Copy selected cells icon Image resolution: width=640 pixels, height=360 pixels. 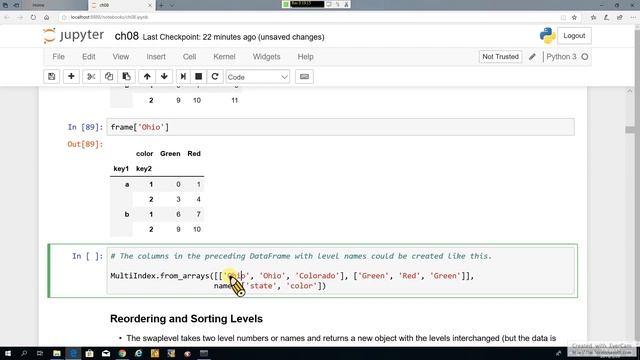tap(109, 76)
